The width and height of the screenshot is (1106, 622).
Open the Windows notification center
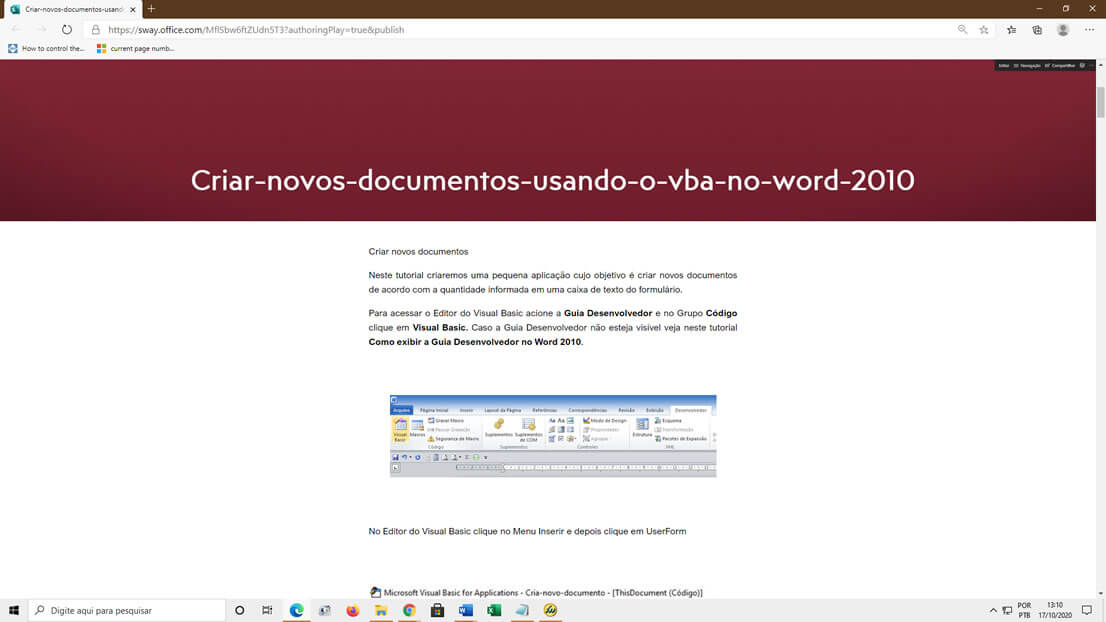1087,610
